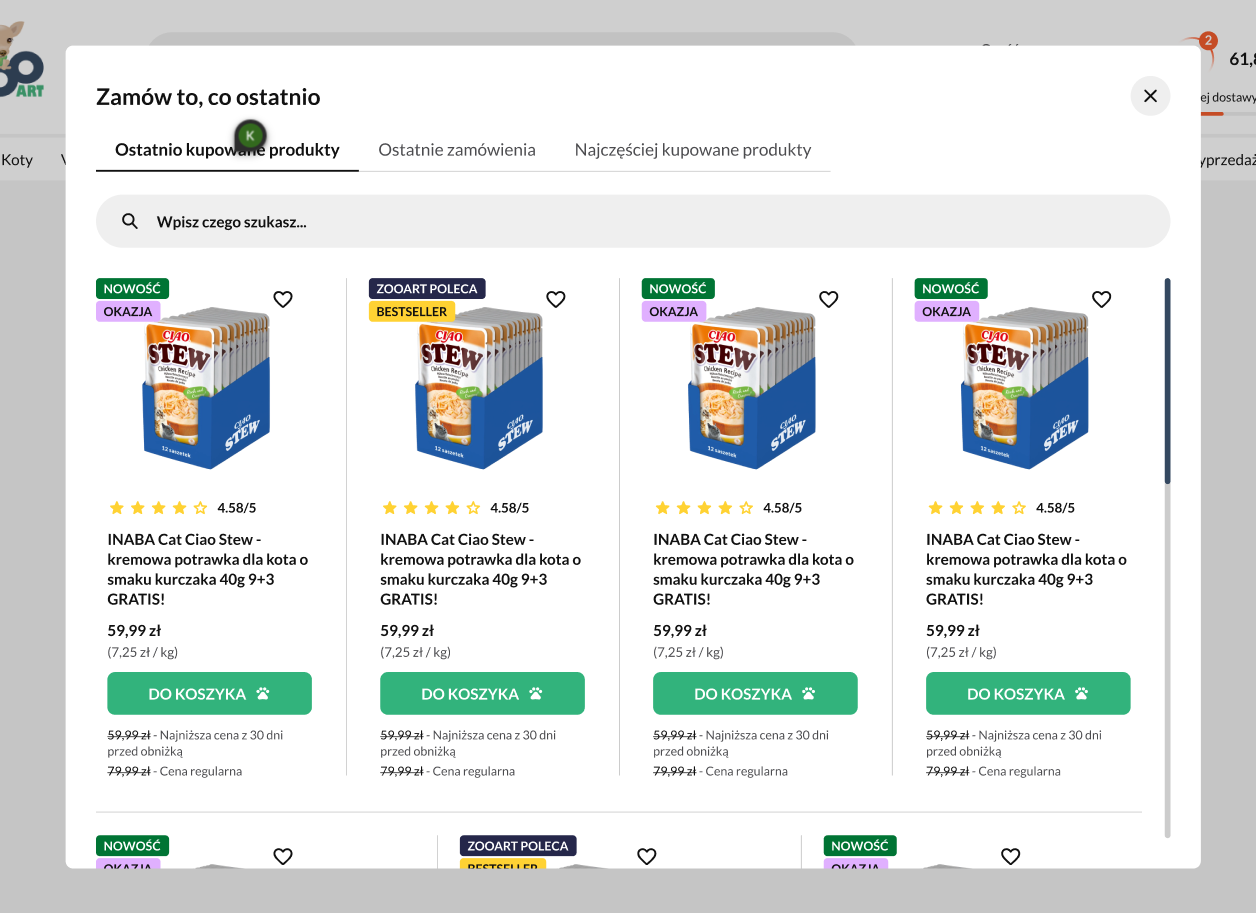
Task: Favorite the first product with heart icon
Action: point(283,299)
